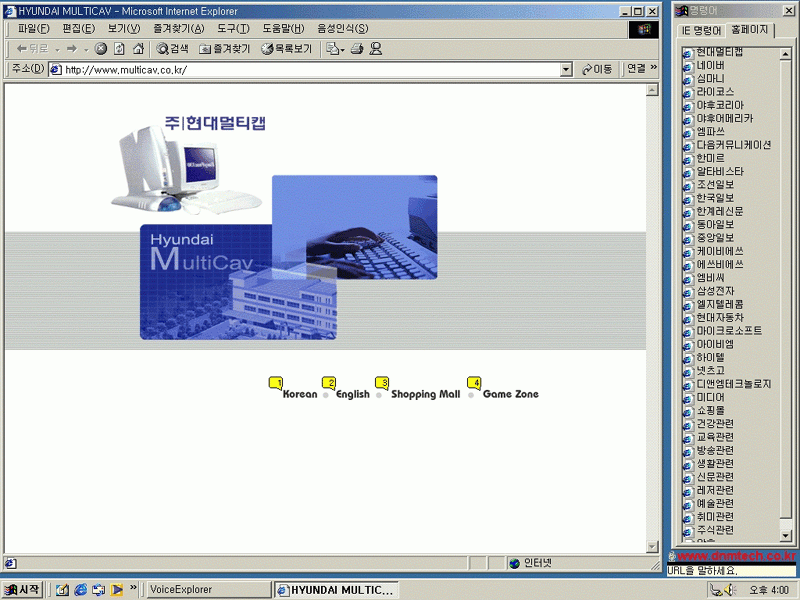
Task: Expand the 연결 (Links) chevron
Action: 654,68
